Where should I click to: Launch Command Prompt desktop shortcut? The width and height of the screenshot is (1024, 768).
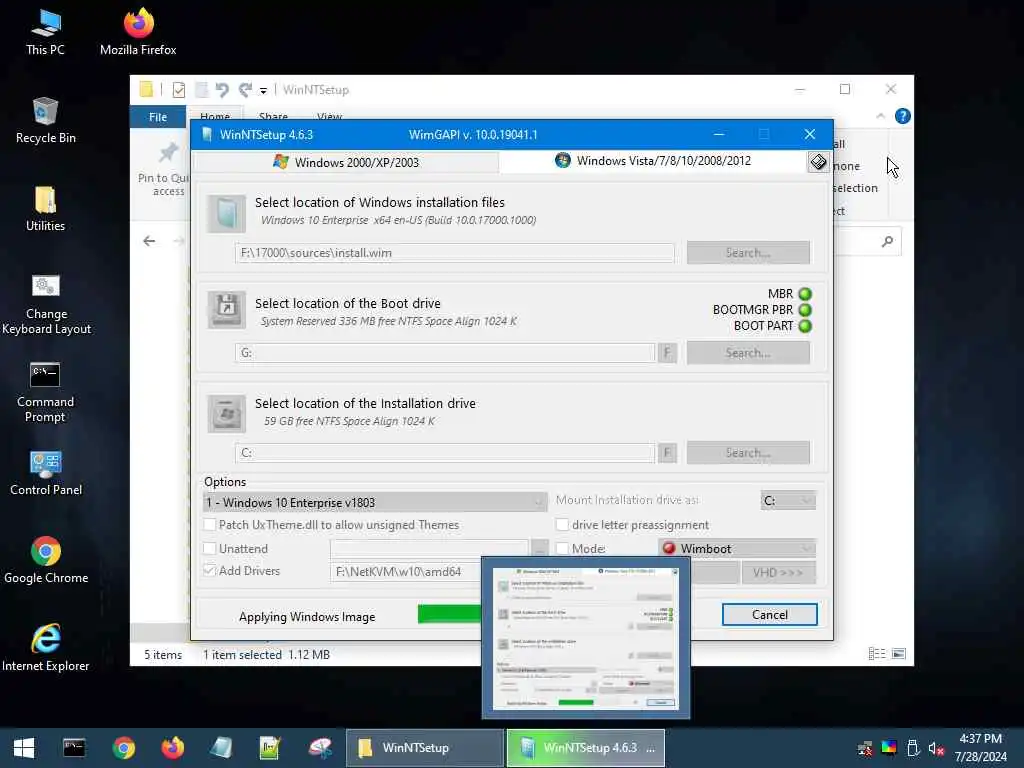[45, 392]
